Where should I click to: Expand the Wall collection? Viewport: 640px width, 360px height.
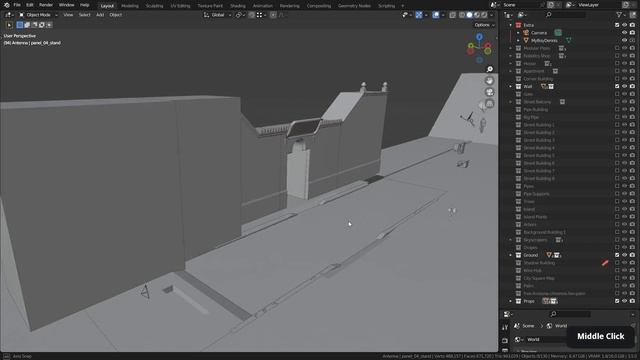(x=510, y=87)
